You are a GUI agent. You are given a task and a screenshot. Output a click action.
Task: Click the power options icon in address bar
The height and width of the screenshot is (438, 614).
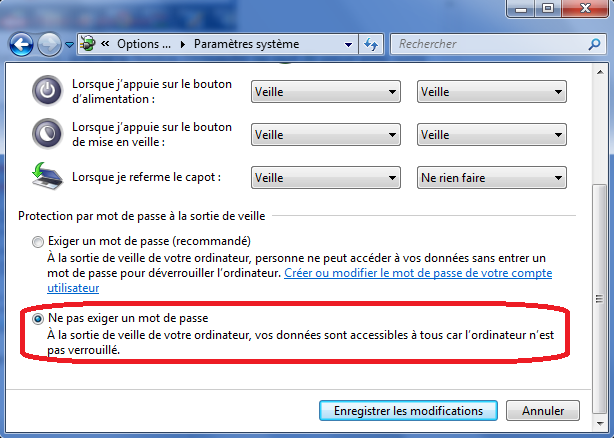pos(88,44)
